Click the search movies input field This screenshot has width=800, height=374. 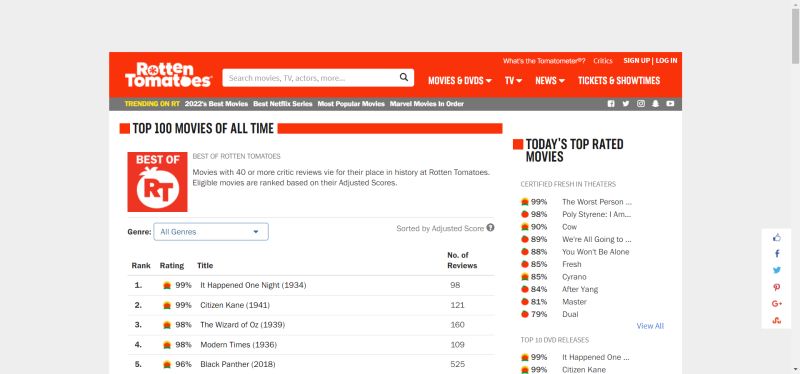pyautogui.click(x=310, y=78)
